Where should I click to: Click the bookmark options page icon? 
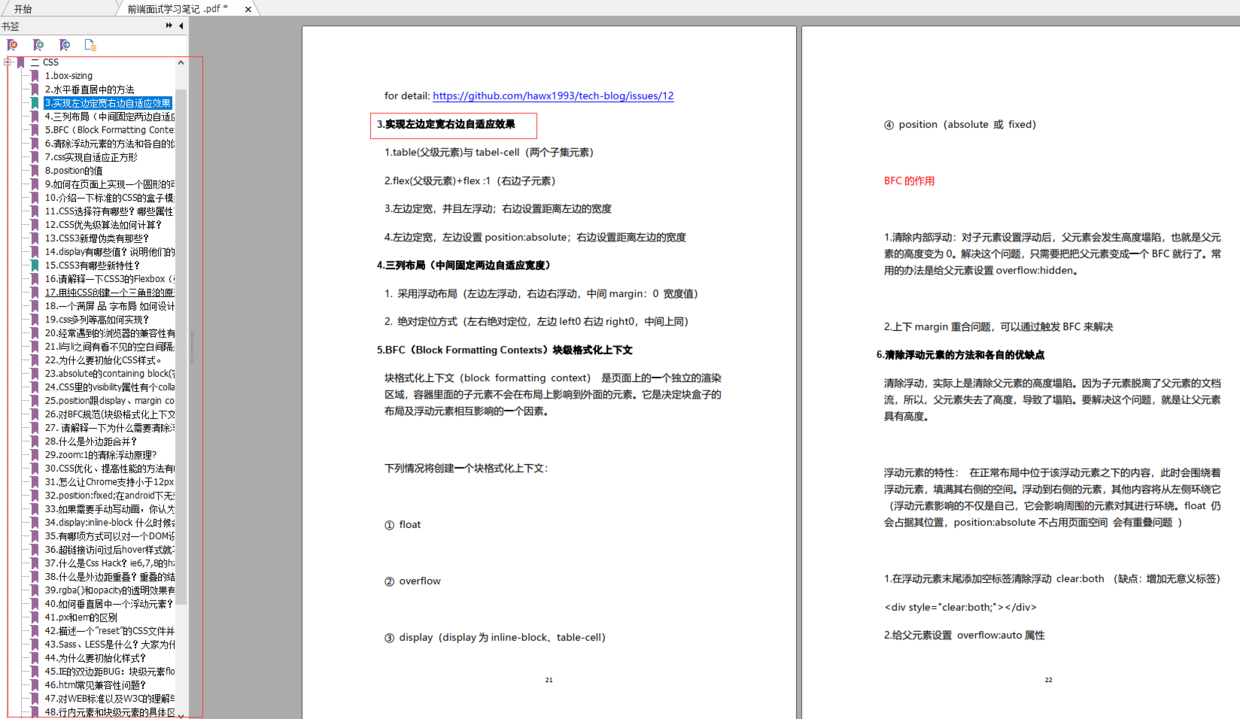[x=90, y=45]
